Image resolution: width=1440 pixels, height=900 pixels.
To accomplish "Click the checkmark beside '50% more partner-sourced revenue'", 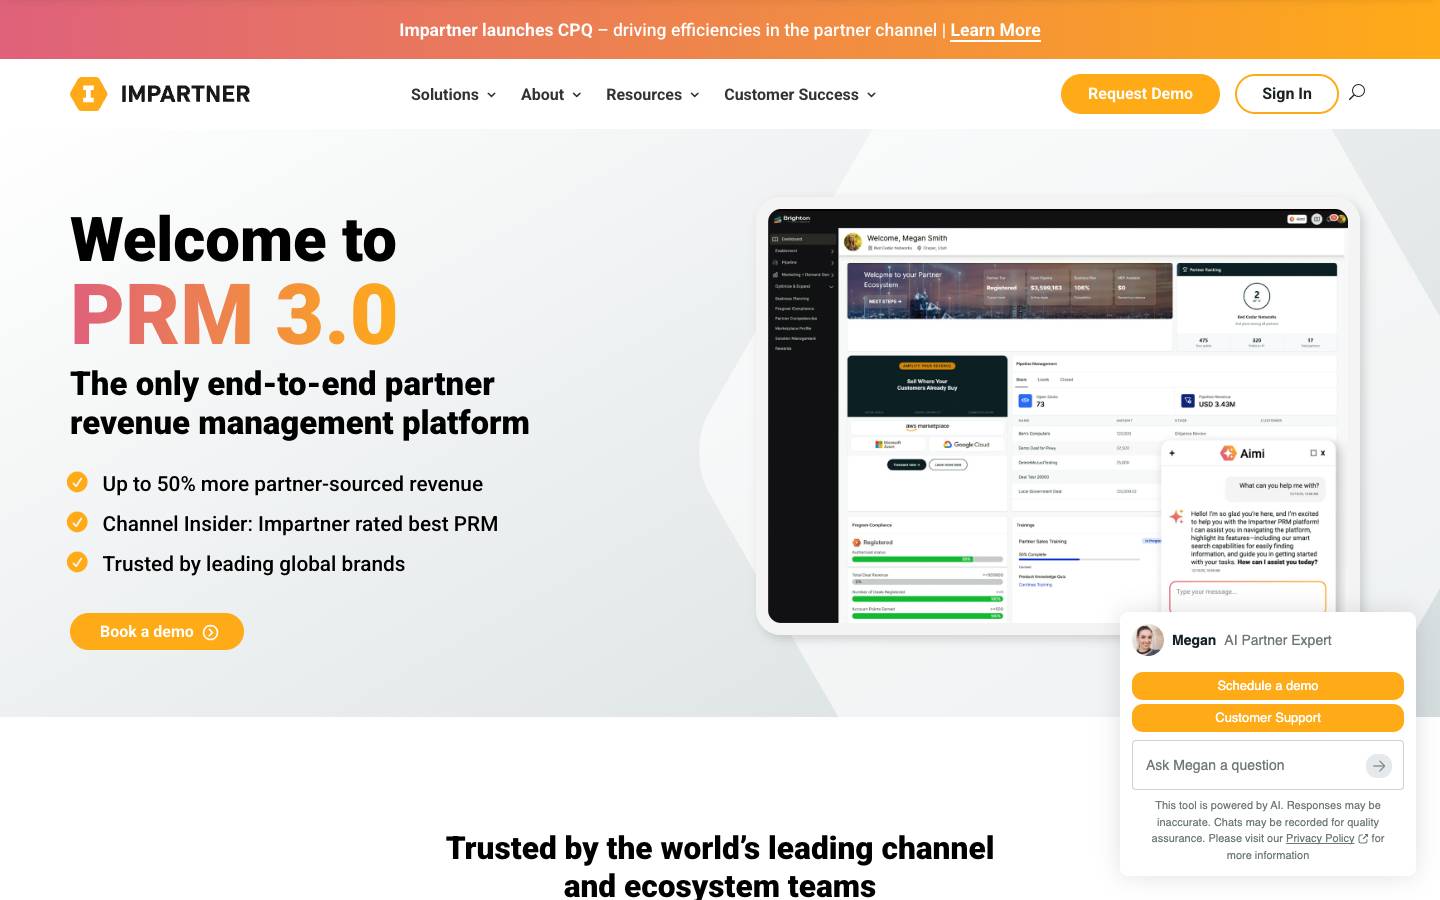I will [77, 482].
